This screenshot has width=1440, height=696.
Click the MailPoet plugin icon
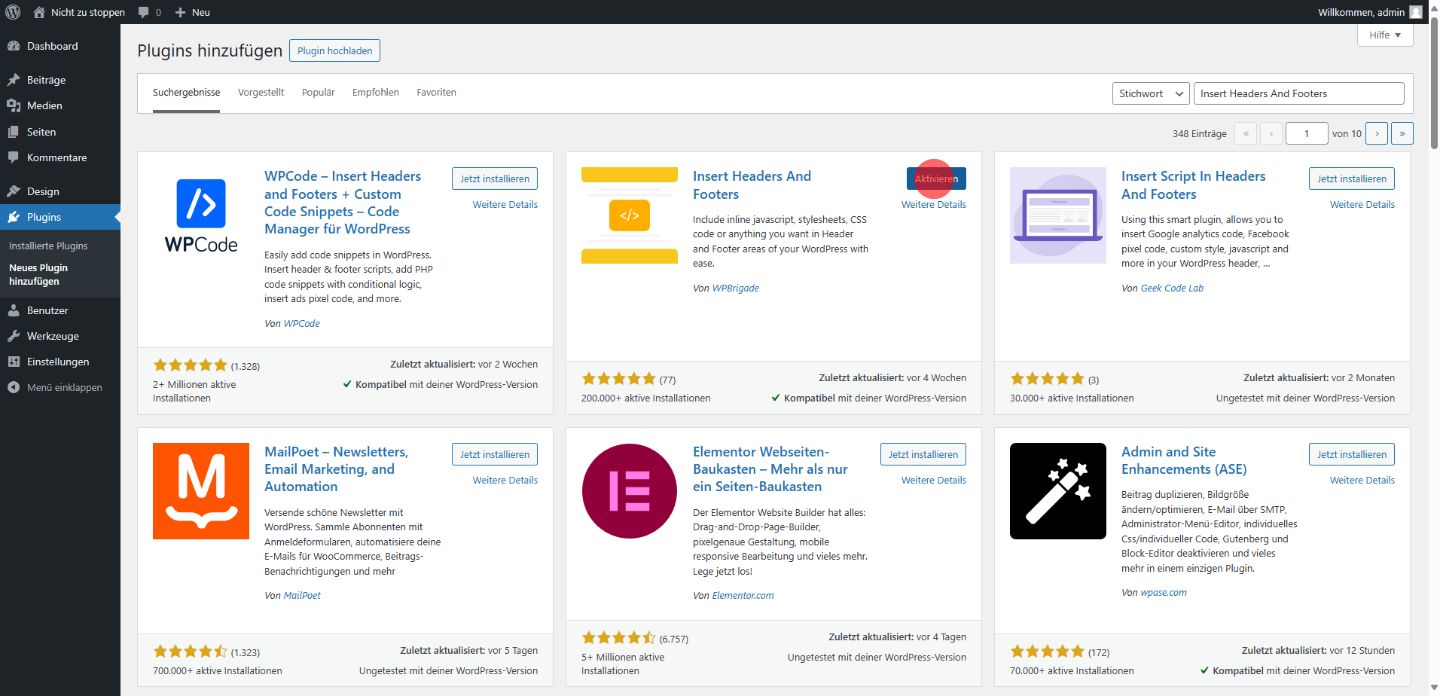pyautogui.click(x=200, y=491)
